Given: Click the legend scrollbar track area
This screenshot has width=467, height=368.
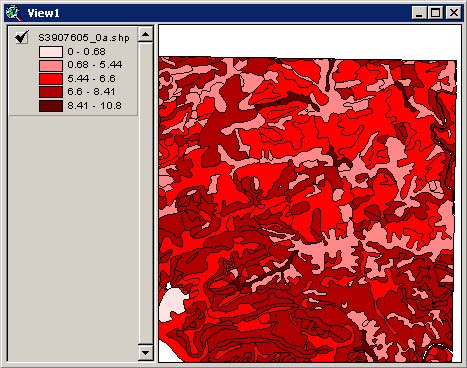Looking at the screenshot, I should click(146, 193).
